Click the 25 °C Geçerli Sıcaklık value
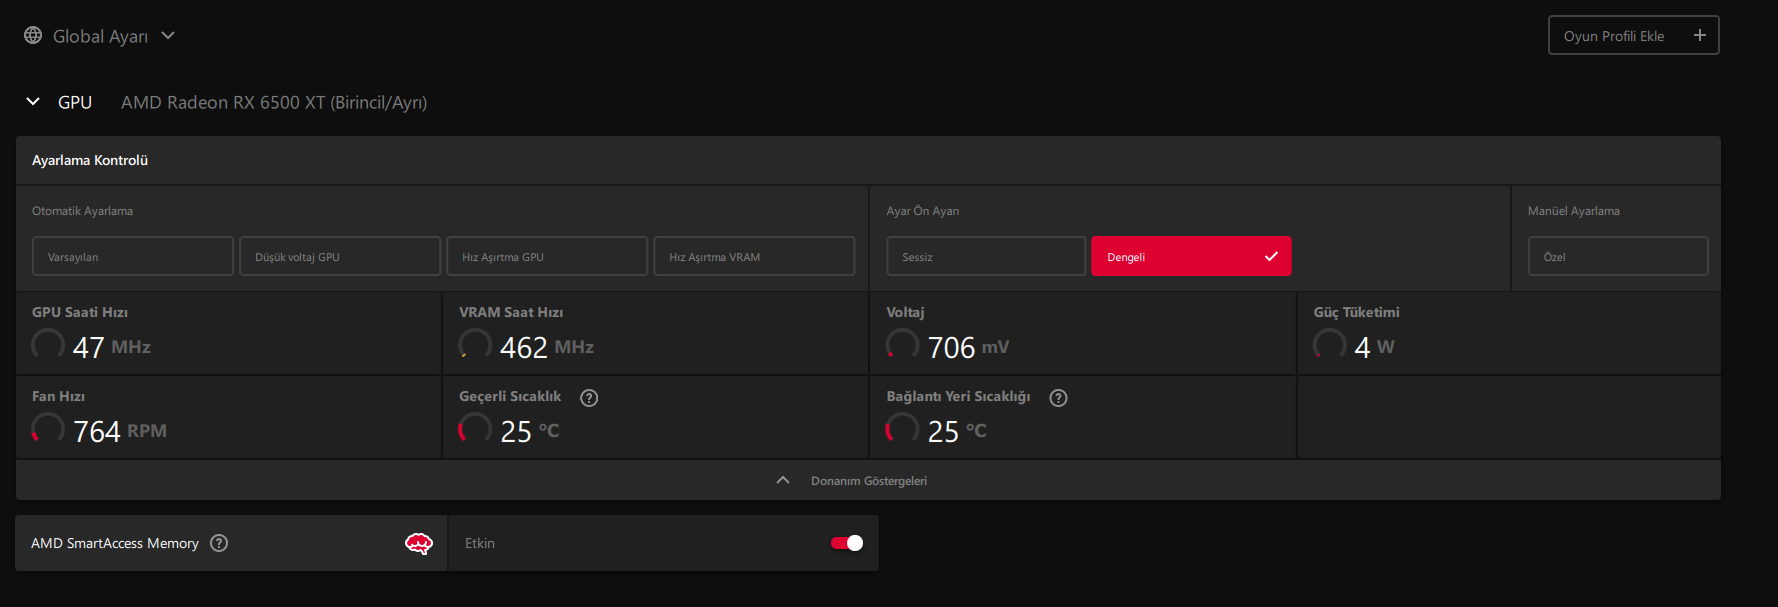 [x=529, y=431]
